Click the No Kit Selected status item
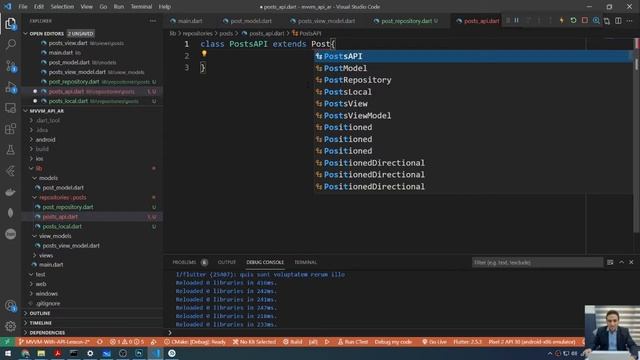 pyautogui.click(x=254, y=342)
